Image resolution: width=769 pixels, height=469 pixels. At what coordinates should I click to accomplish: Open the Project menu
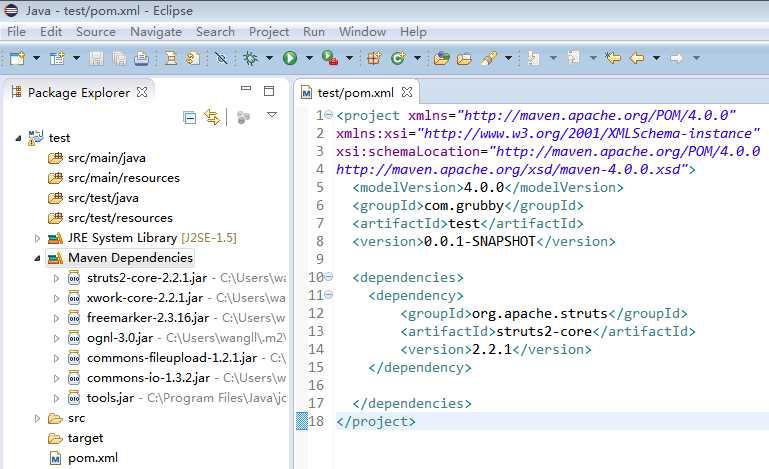[269, 32]
